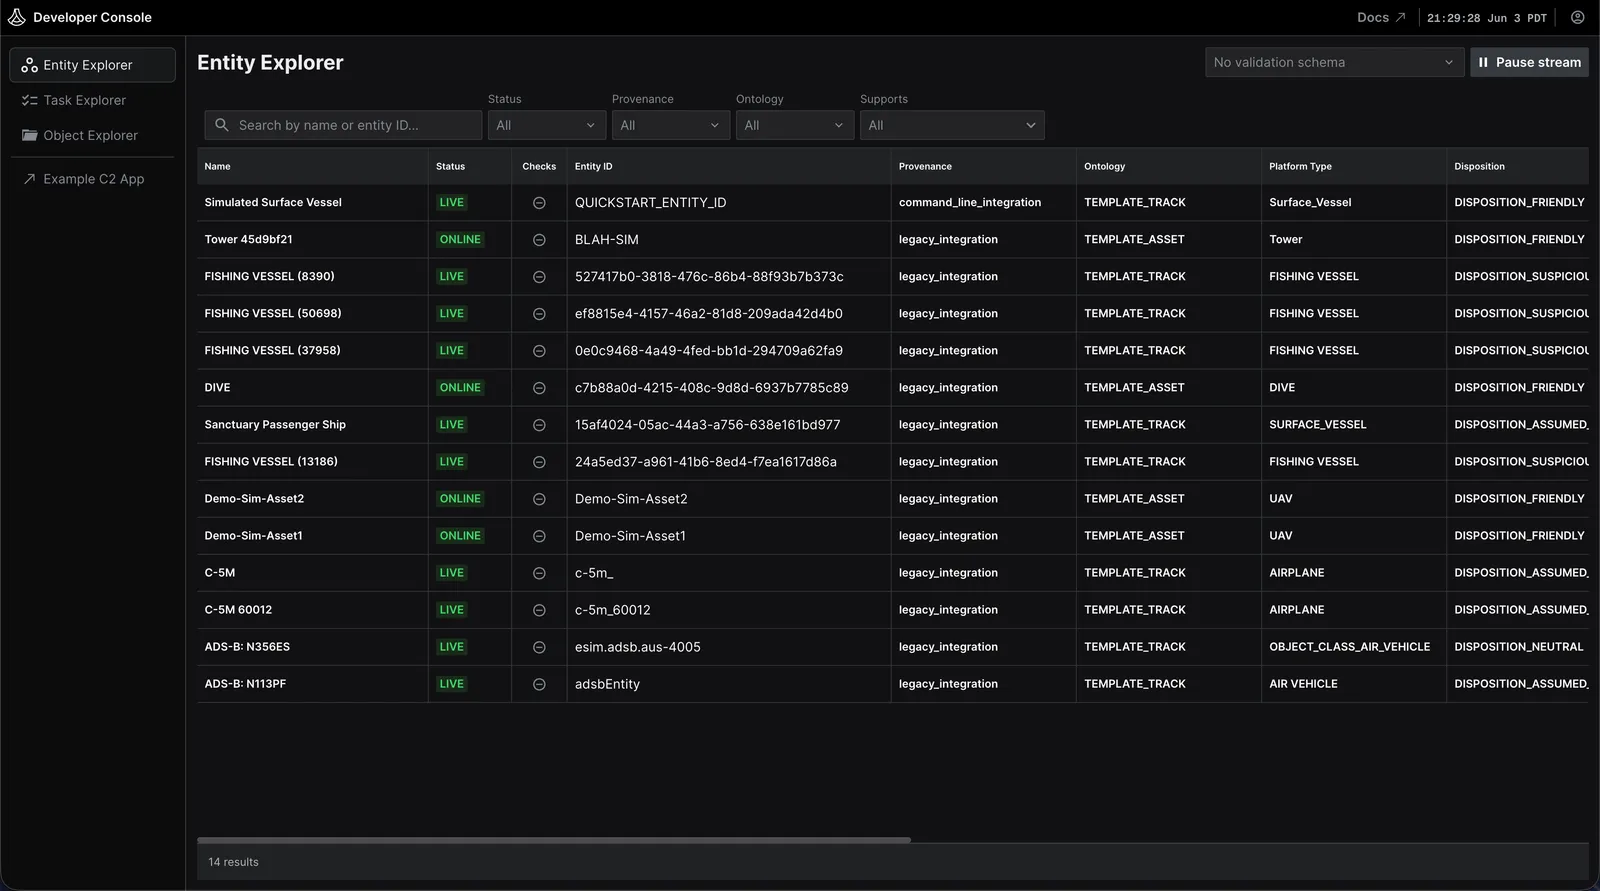Go to Entity Explorer in sidebar
Viewport: 1600px width, 891px height.
[92, 65]
